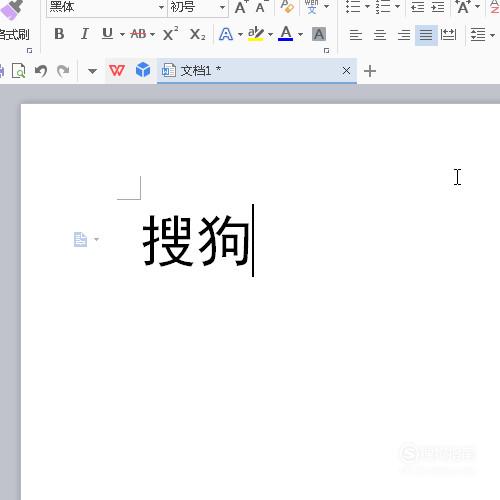Click numbered list icon
The image size is (500, 500).
[x=383, y=7]
